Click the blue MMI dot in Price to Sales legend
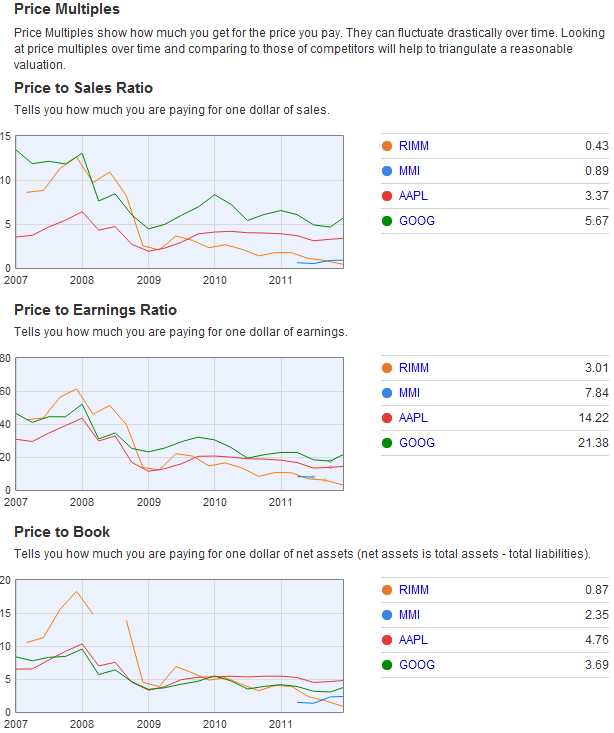 click(387, 171)
